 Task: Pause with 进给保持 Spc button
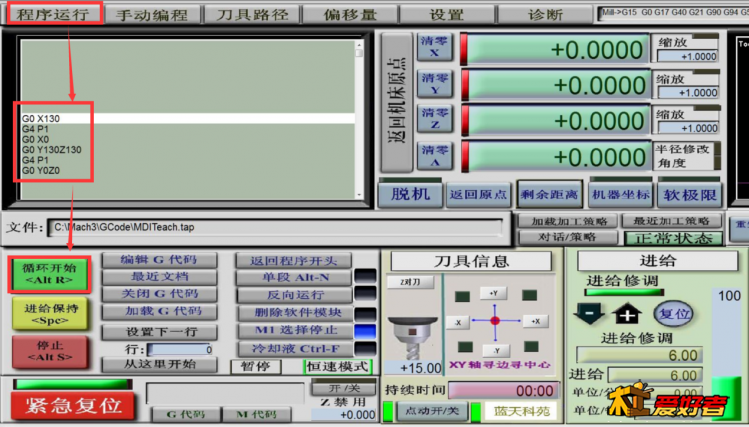(x=50, y=313)
